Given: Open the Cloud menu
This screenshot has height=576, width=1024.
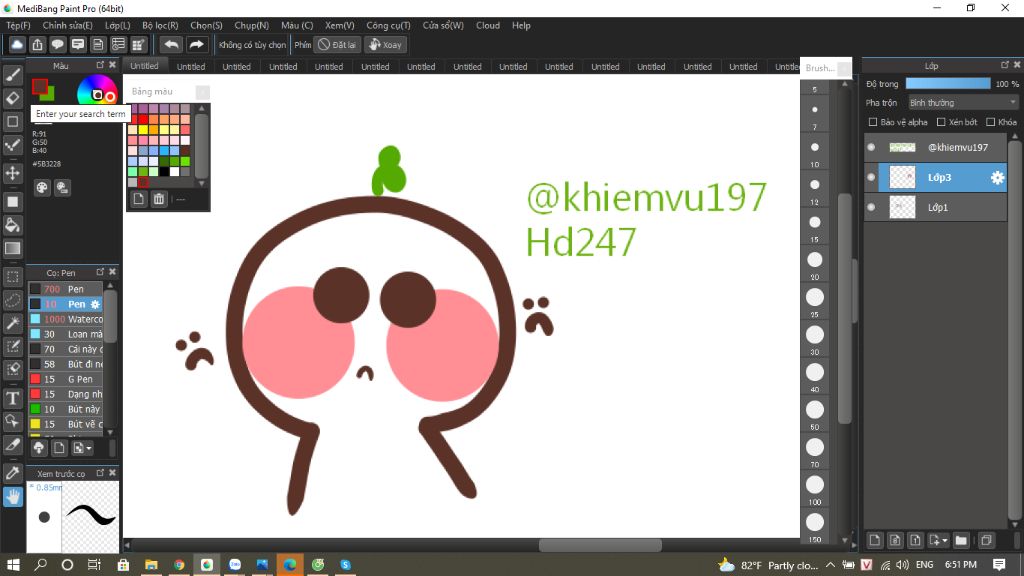Looking at the screenshot, I should pyautogui.click(x=488, y=25).
